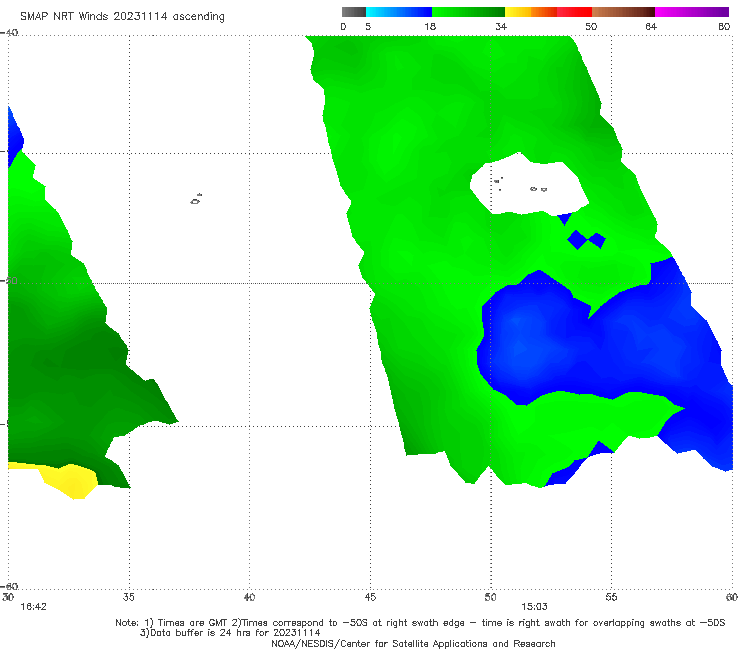This screenshot has width=740, height=650.
Task: Click the color bar label 18
Action: point(430,27)
